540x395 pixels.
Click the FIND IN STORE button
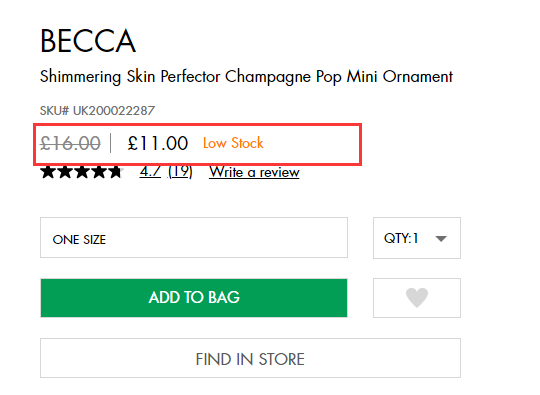coord(250,358)
